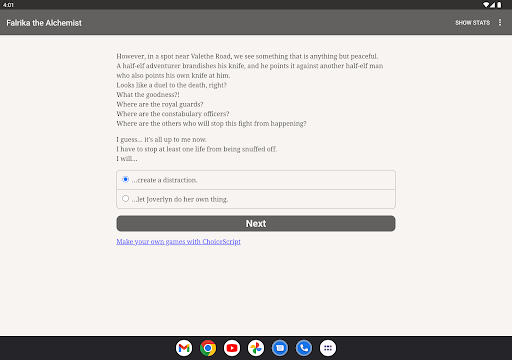This screenshot has width=512, height=360.
Task: Tap the 4:01 clock in status bar
Action: [8, 5]
